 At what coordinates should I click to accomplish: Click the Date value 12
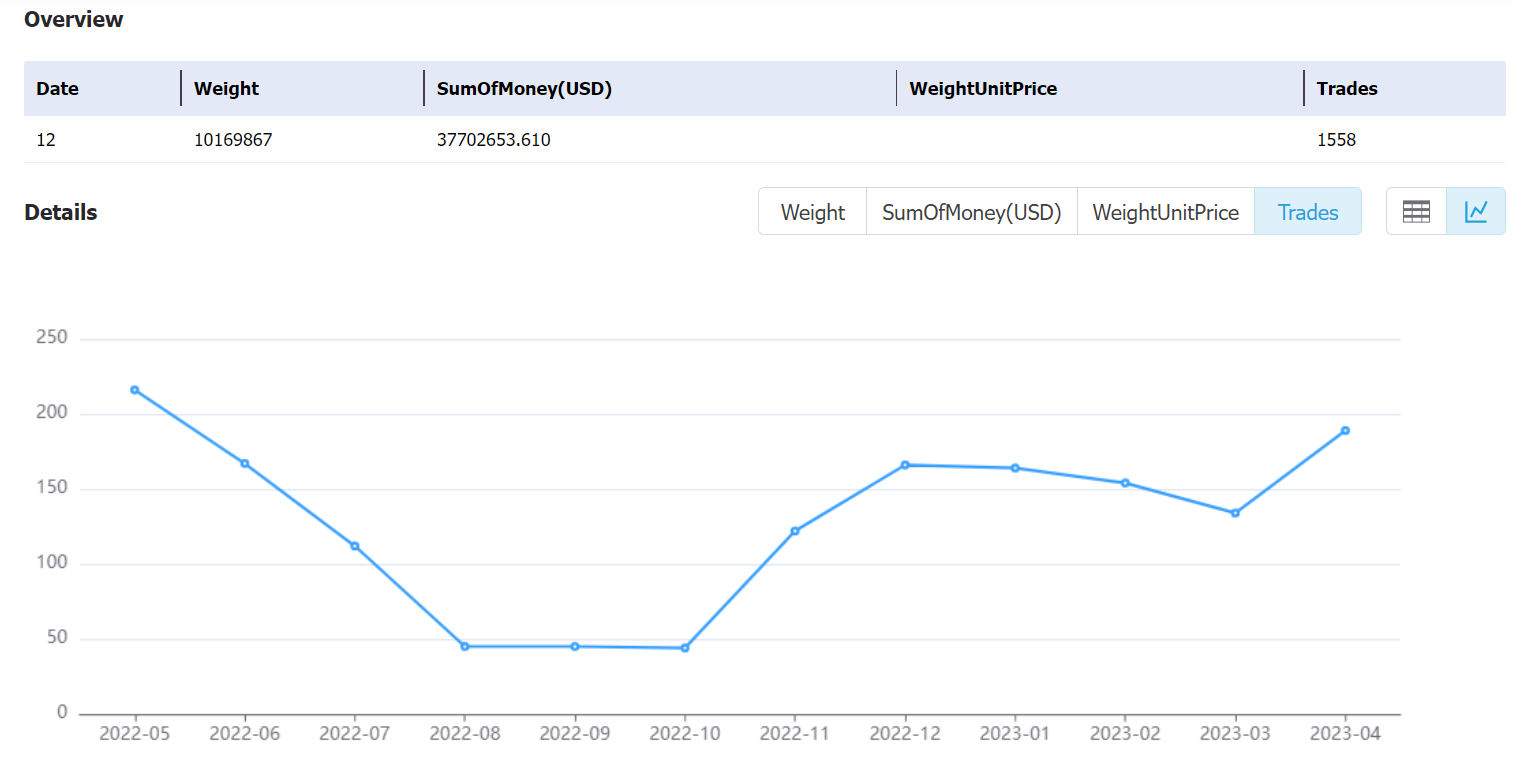pyautogui.click(x=46, y=140)
